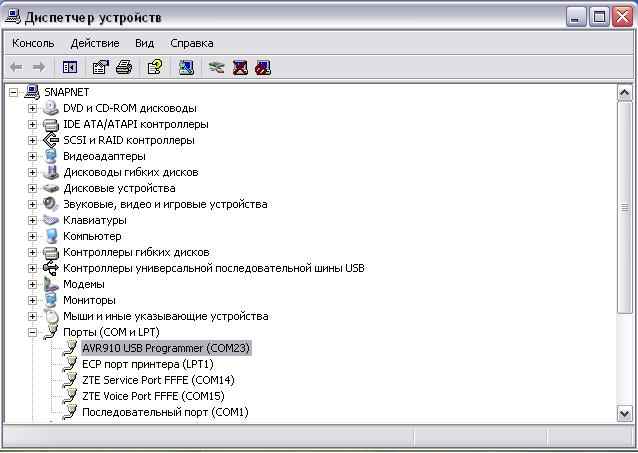Scan for hardware changes icon
The image size is (638, 453).
[186, 67]
